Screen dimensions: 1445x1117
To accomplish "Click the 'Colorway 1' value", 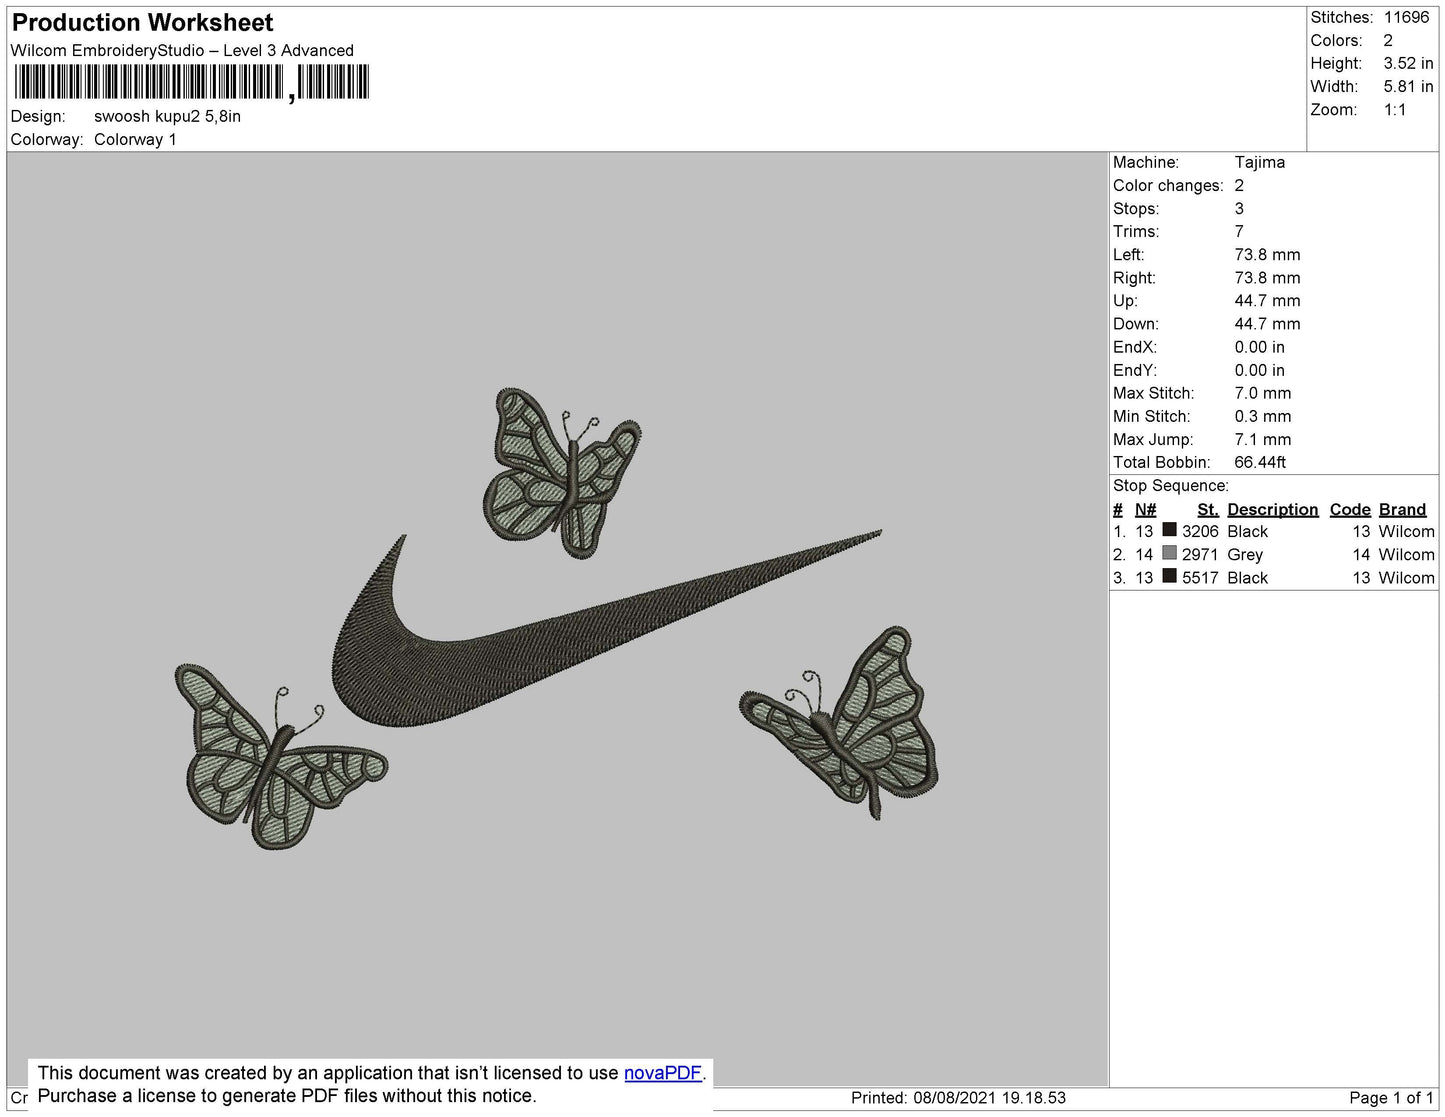I will point(135,139).
